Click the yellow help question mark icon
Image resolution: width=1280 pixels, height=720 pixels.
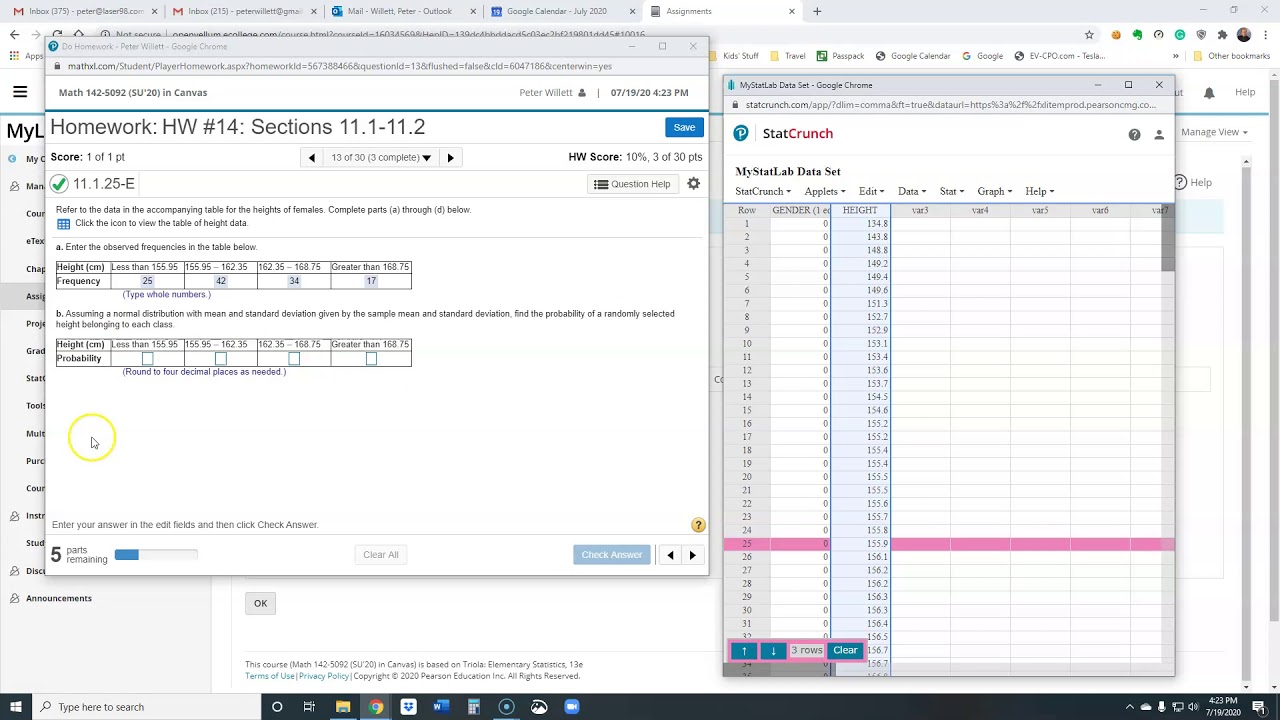698,525
